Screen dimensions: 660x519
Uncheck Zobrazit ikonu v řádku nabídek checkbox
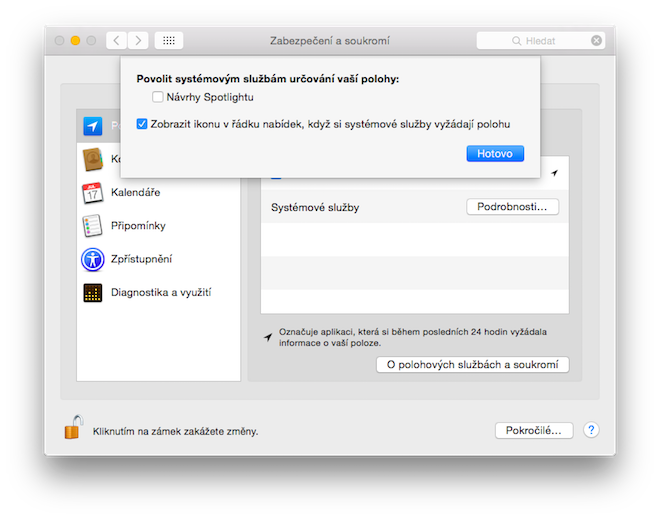click(x=142, y=124)
